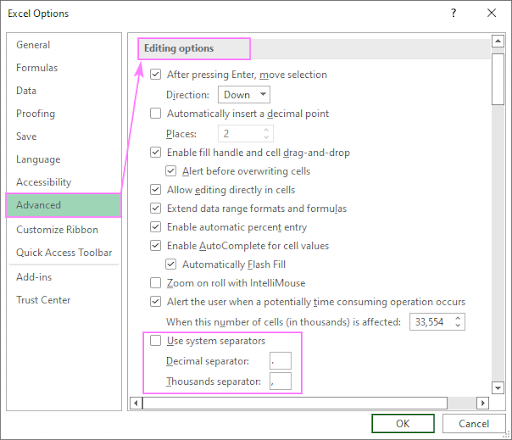Screen dimensions: 512x440
Task: Increase the Places spinner value
Action: [x=266, y=130]
